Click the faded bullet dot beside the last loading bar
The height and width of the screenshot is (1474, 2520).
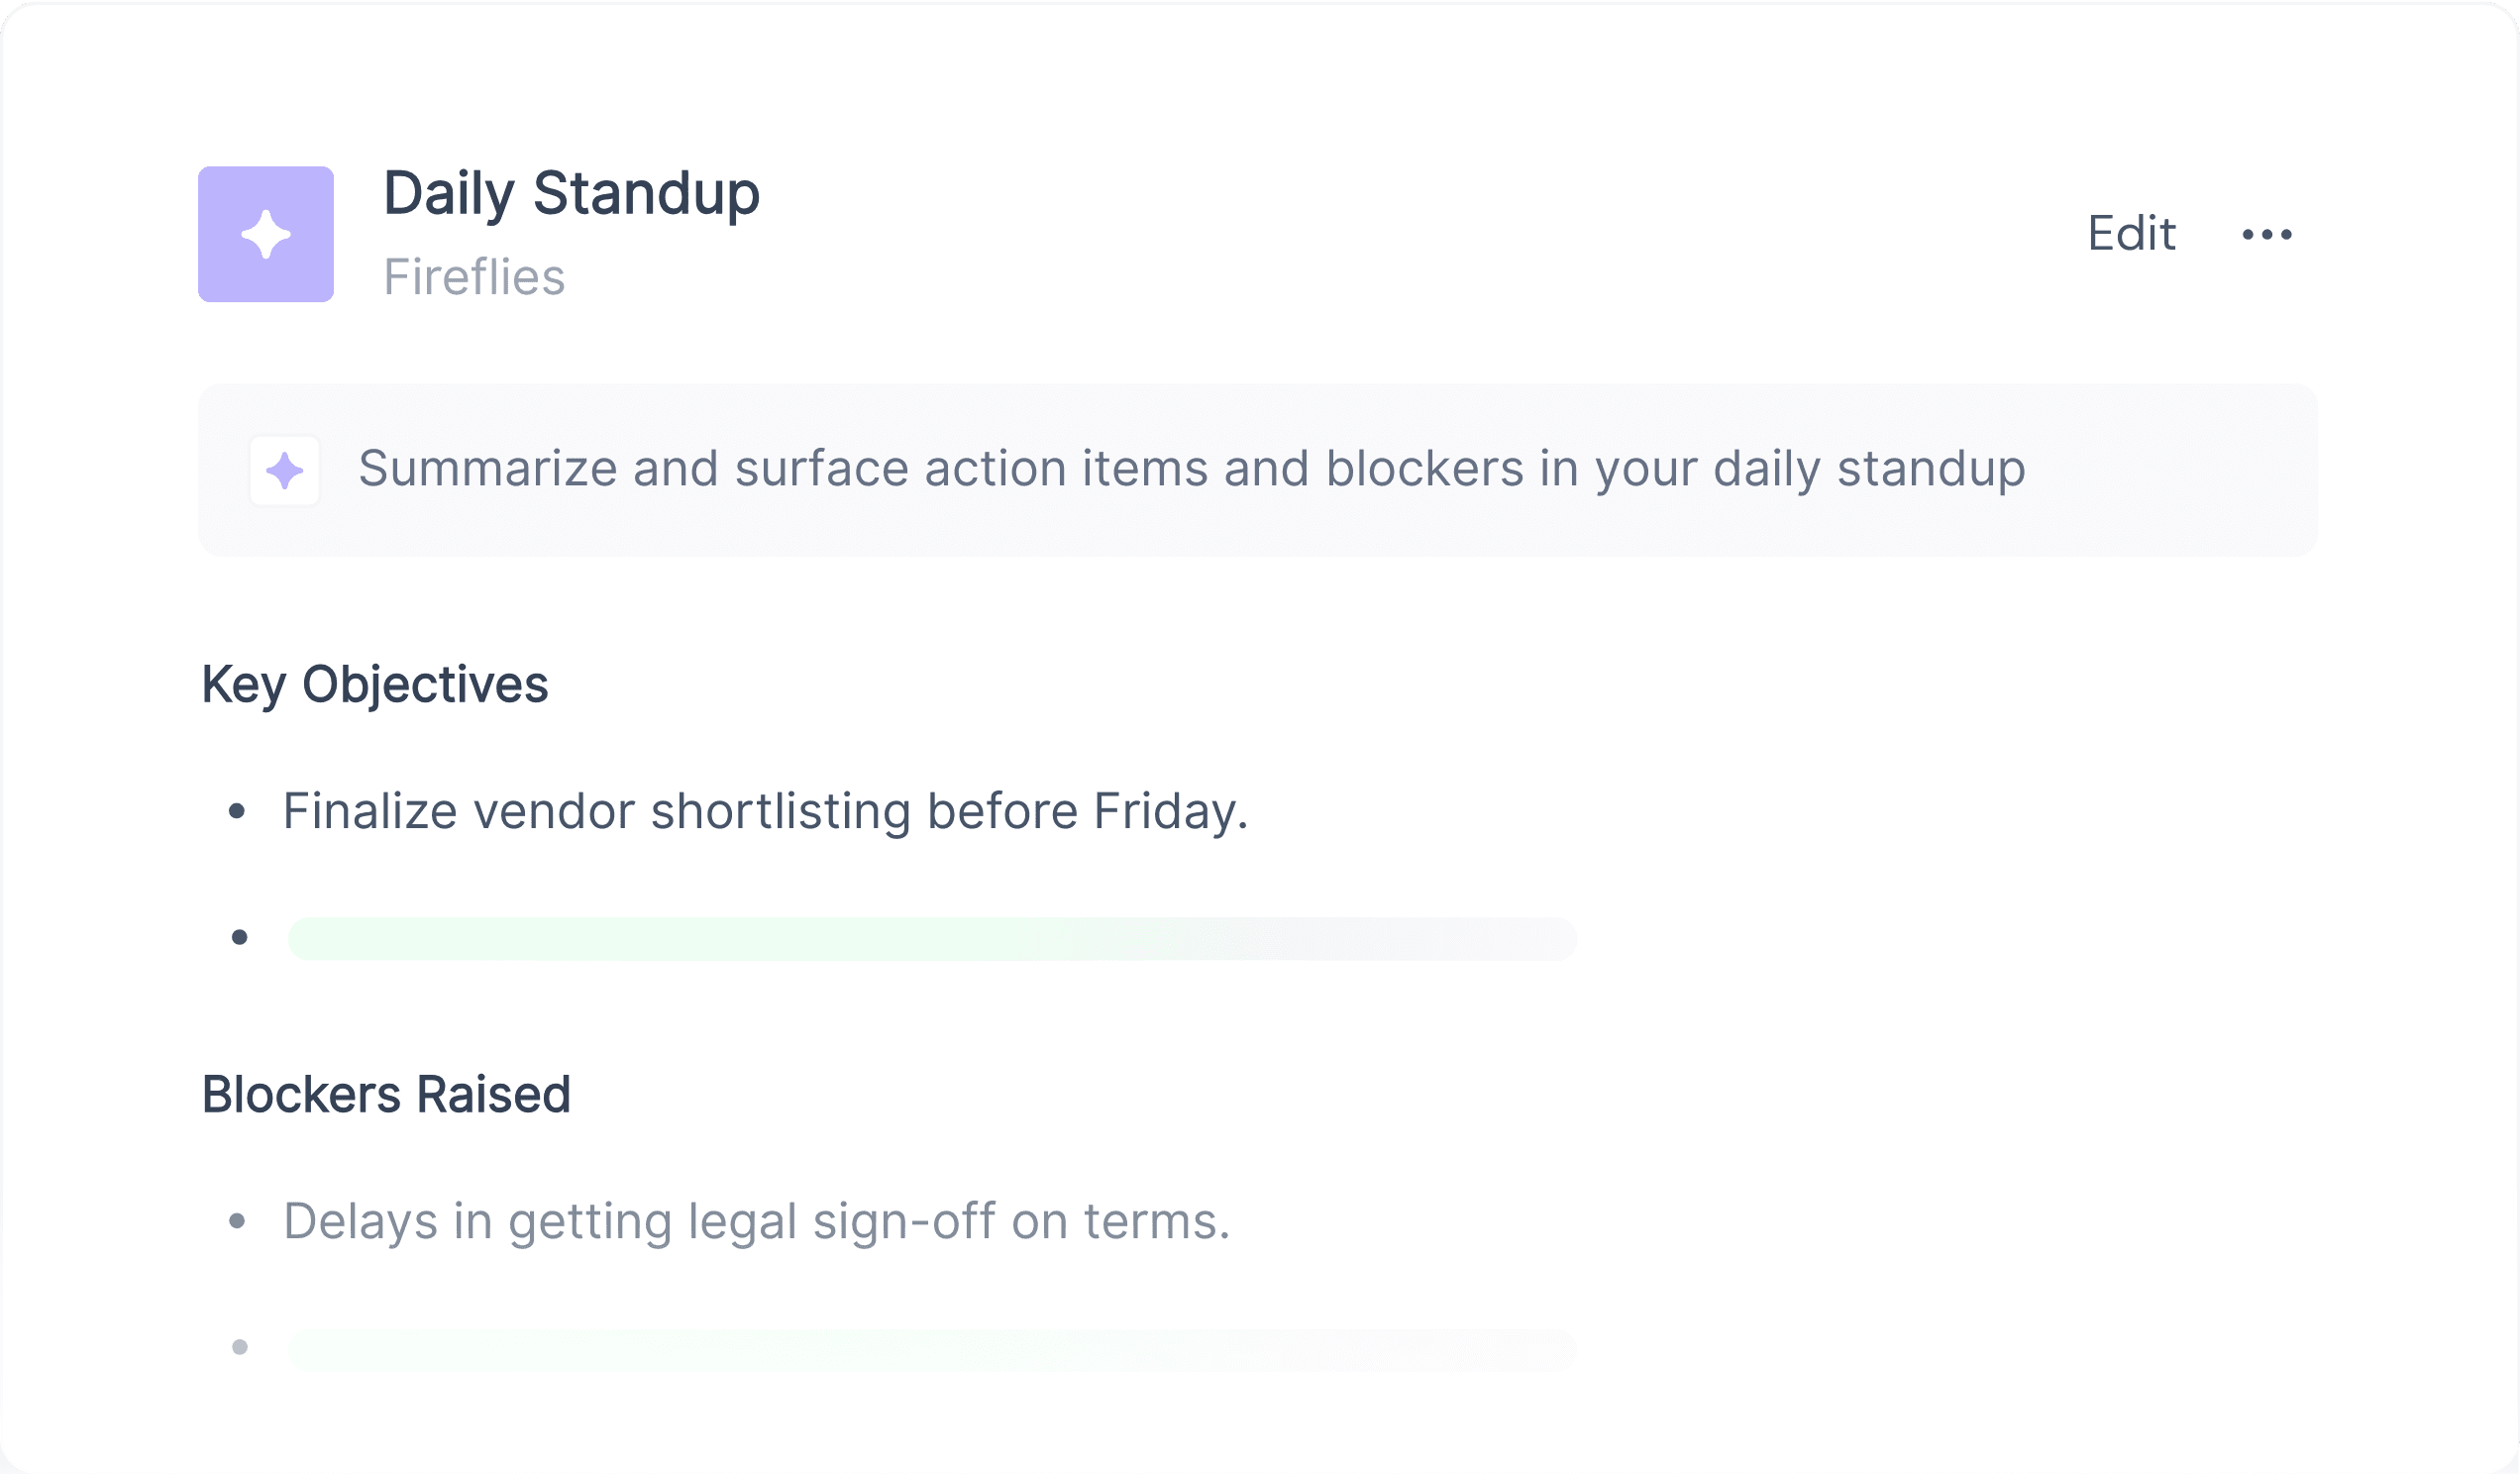tap(239, 1347)
